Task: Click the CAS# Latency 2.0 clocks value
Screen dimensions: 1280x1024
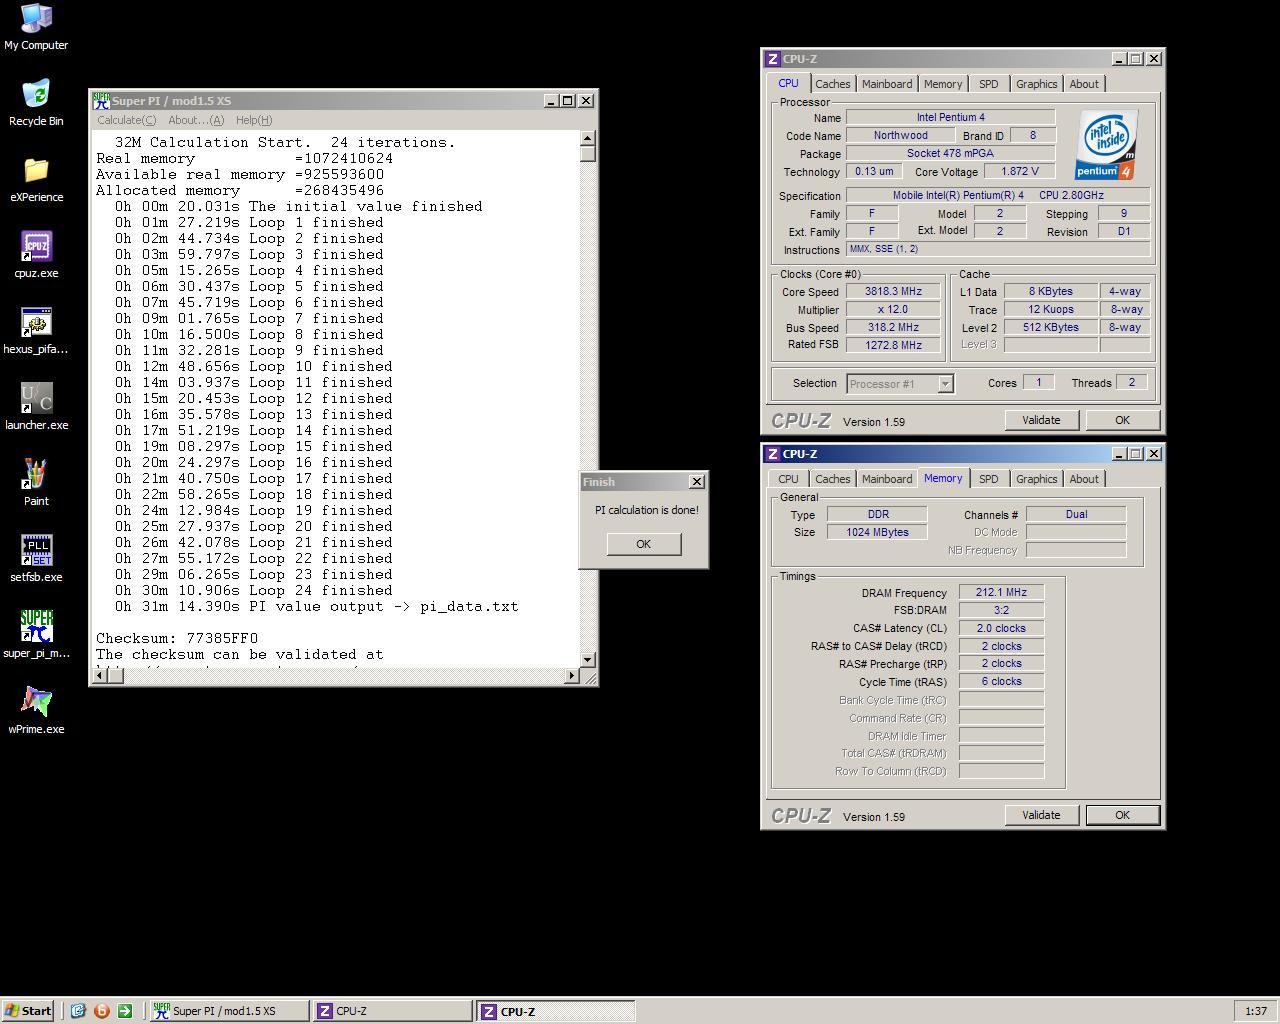Action: pos(1001,629)
